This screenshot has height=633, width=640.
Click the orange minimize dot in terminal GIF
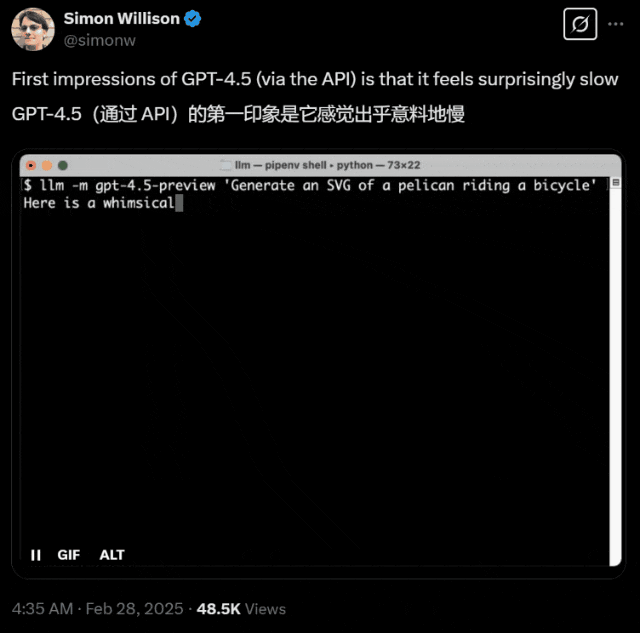point(47,165)
